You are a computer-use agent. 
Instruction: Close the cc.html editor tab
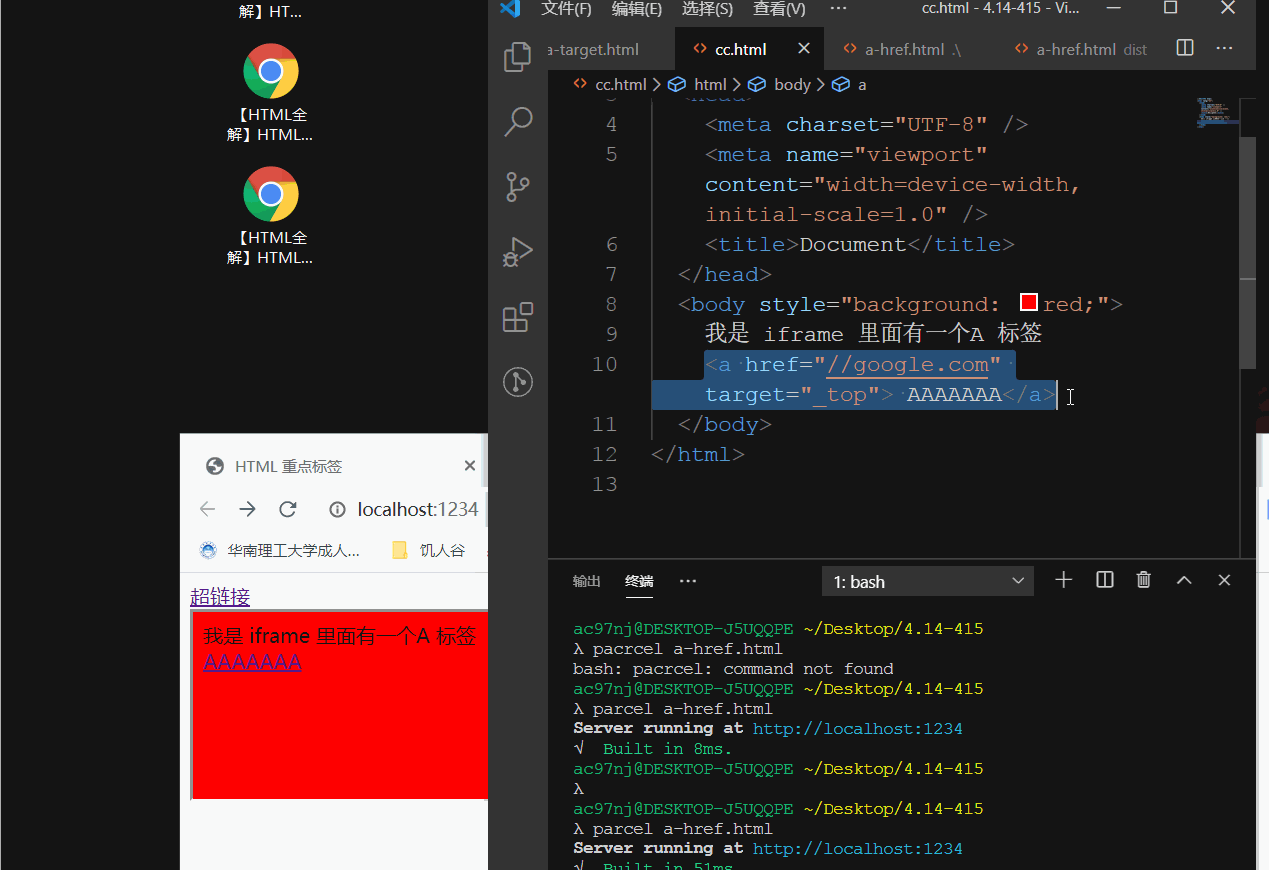point(803,49)
